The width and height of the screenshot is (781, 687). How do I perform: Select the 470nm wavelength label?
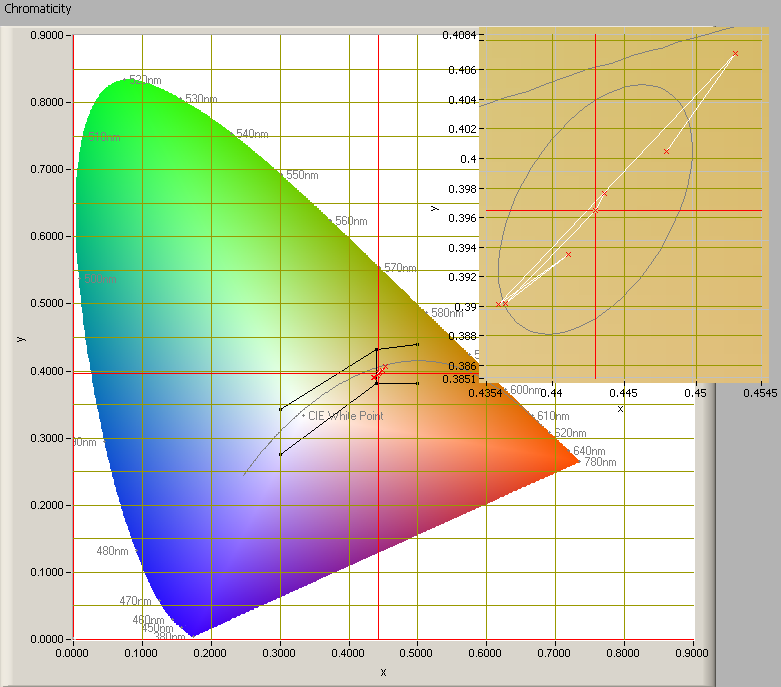(135, 601)
